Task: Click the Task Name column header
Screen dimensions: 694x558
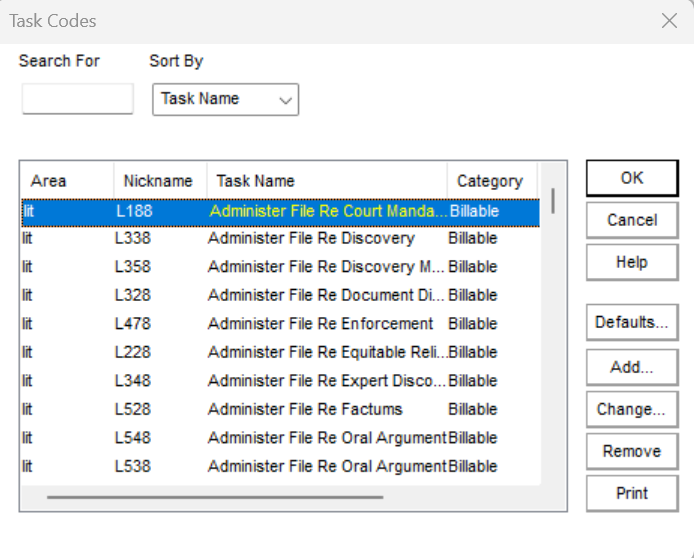Action: pos(326,181)
